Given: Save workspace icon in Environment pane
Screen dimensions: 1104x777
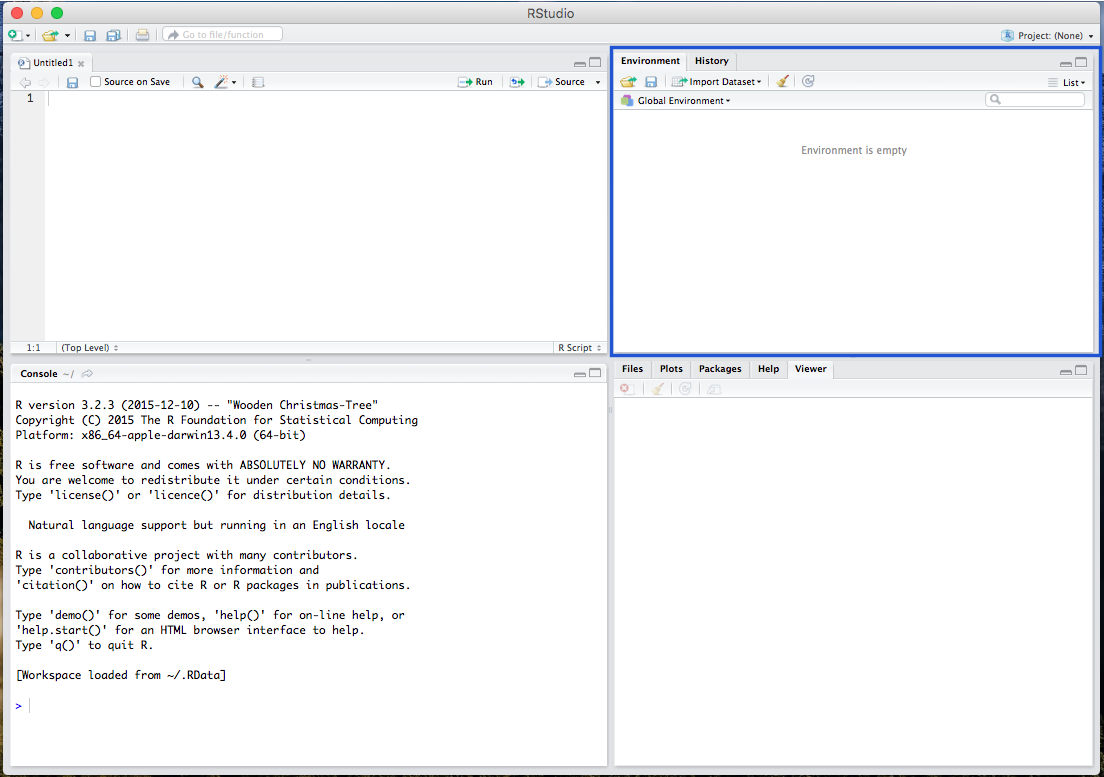Looking at the screenshot, I should (651, 82).
